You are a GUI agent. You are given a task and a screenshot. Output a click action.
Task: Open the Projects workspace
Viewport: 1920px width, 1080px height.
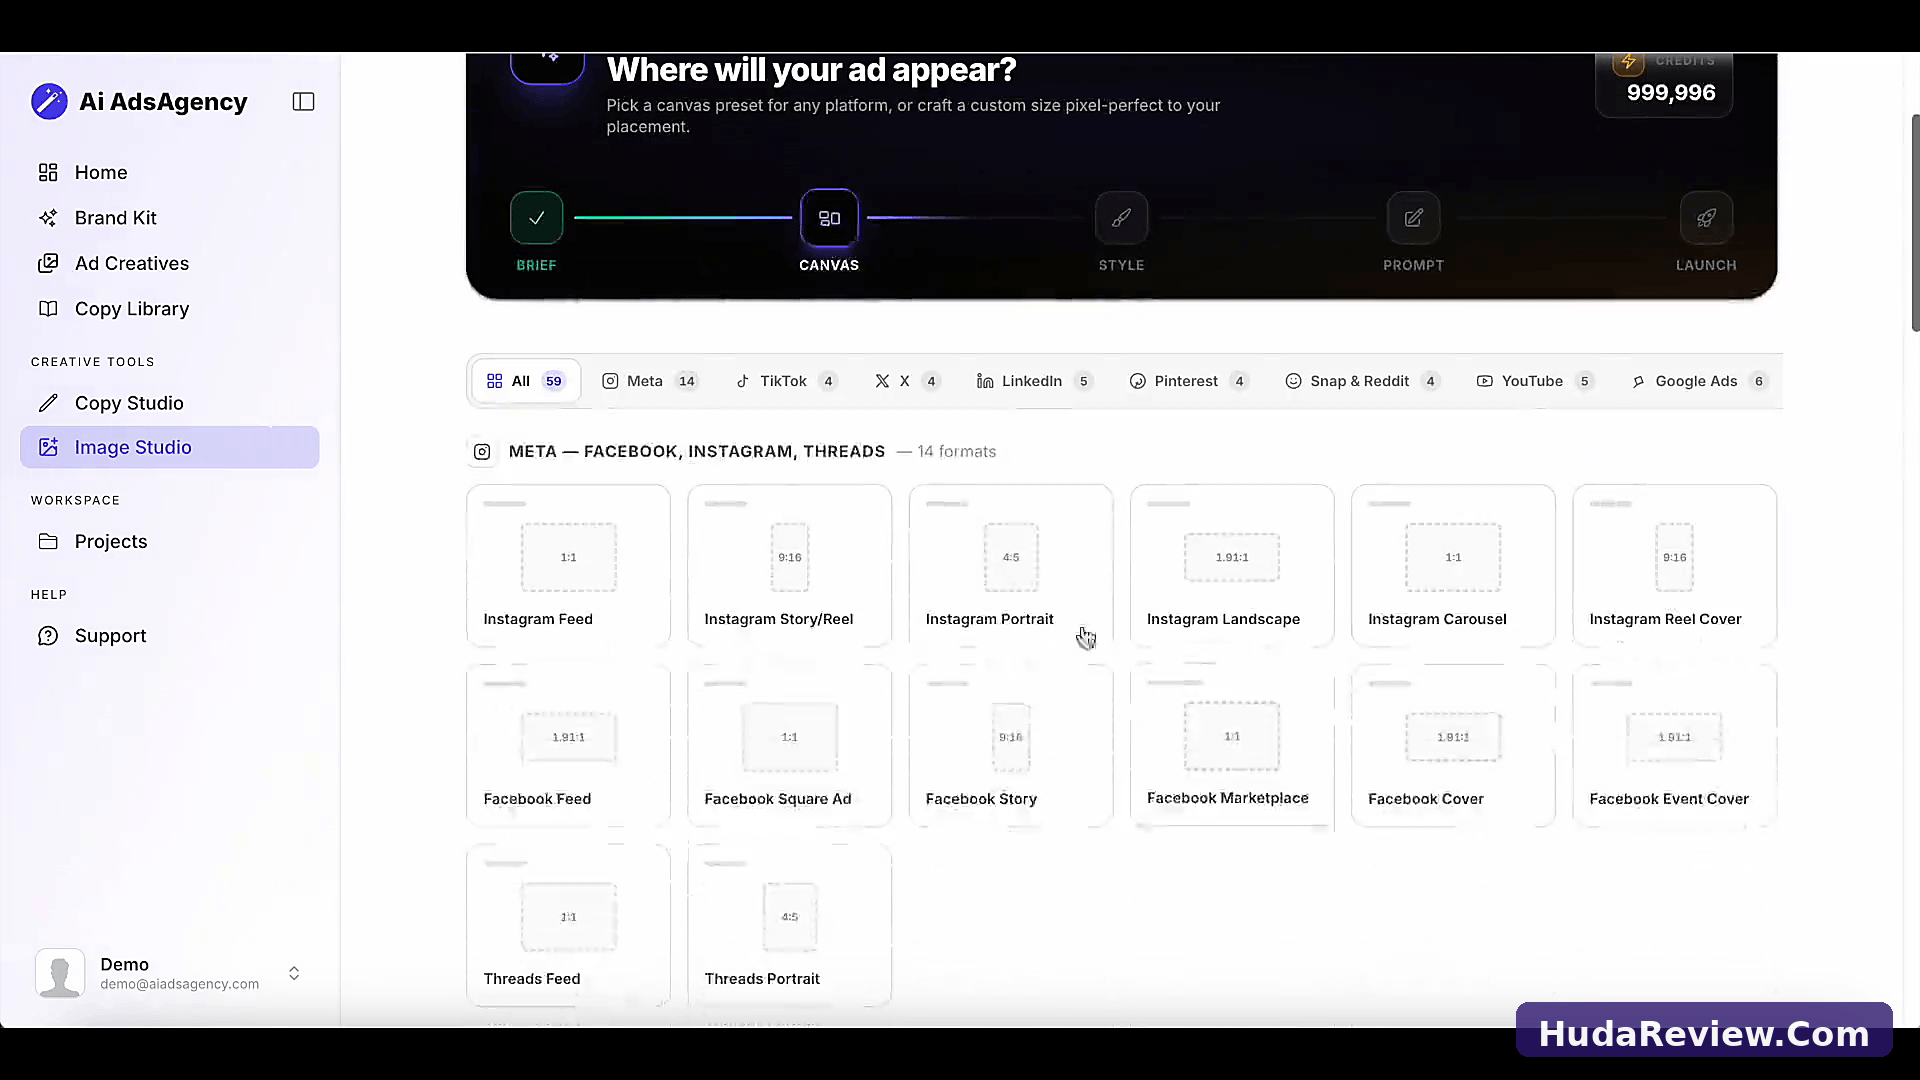coord(111,541)
